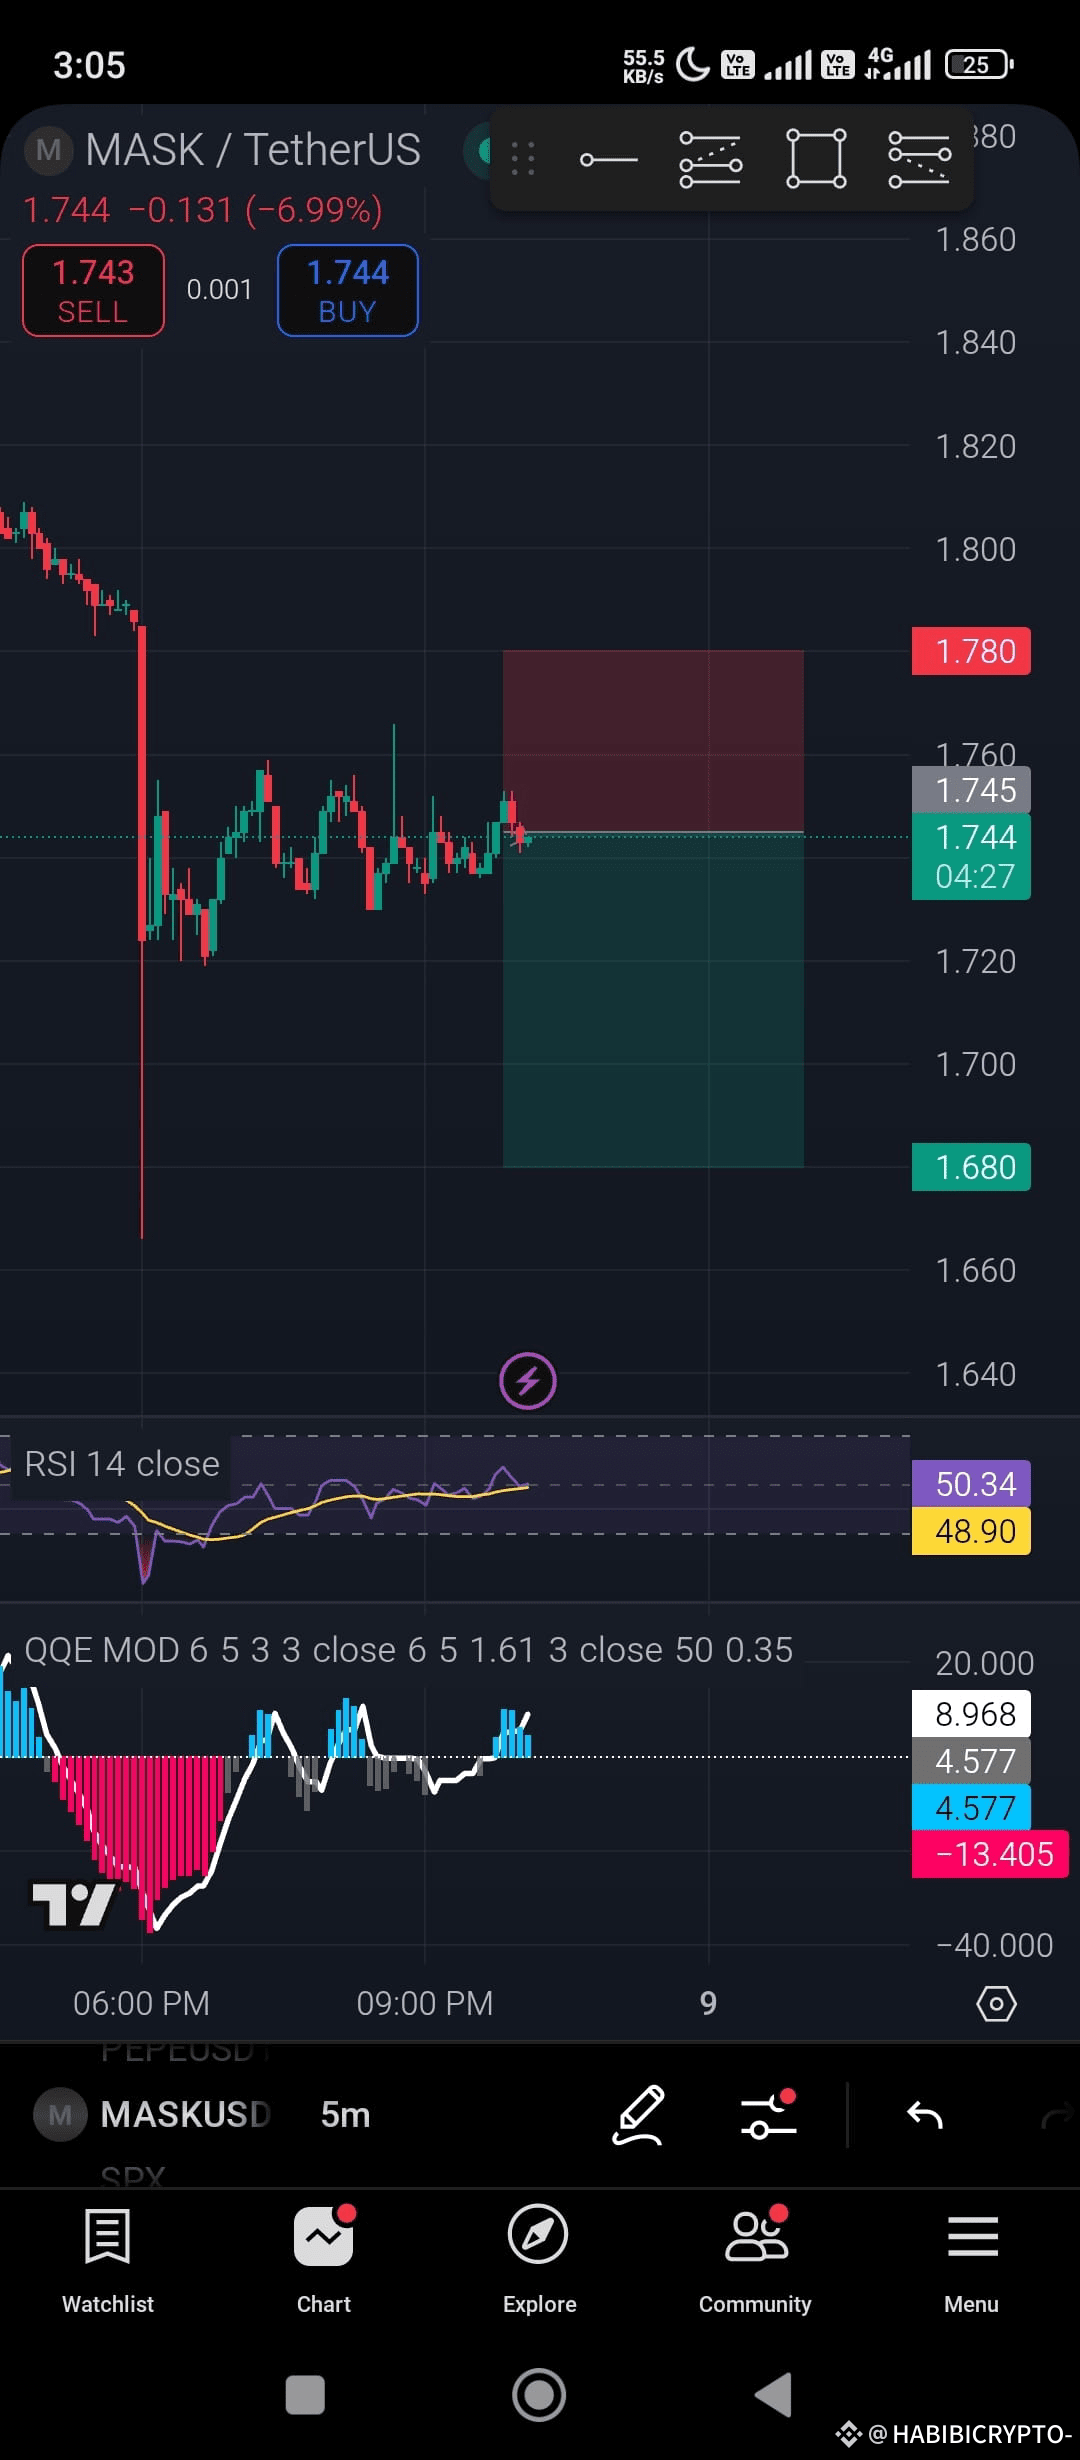Tap the Android back triangle button
The width and height of the screenshot is (1080, 2460).
pyautogui.click(x=773, y=2395)
